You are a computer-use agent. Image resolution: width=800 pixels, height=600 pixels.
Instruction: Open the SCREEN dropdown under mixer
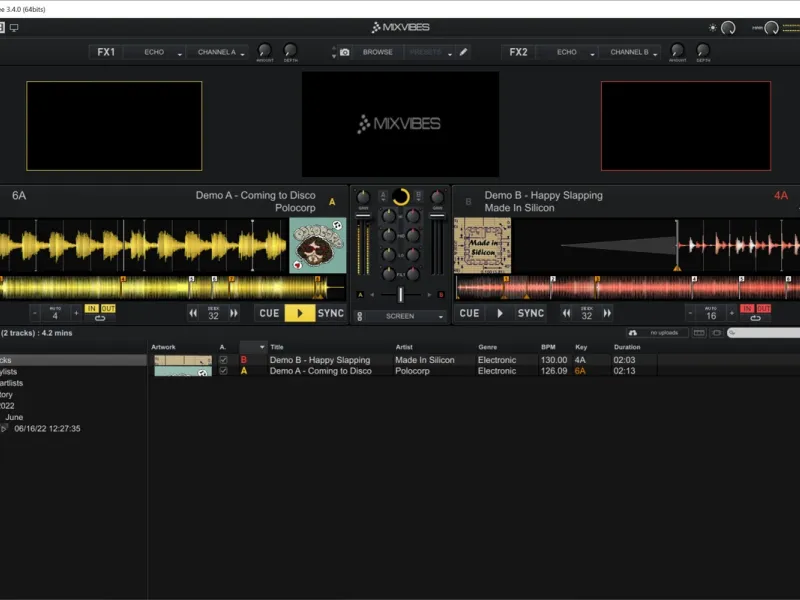tap(406, 316)
